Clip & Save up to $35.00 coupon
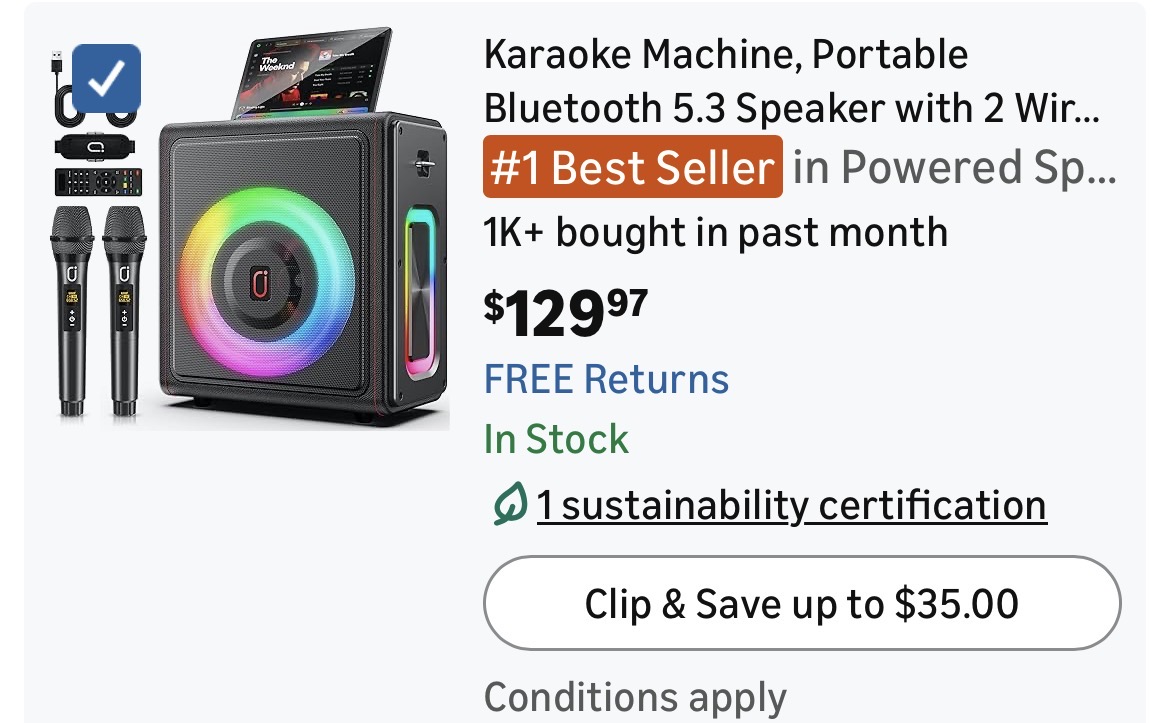 click(801, 604)
